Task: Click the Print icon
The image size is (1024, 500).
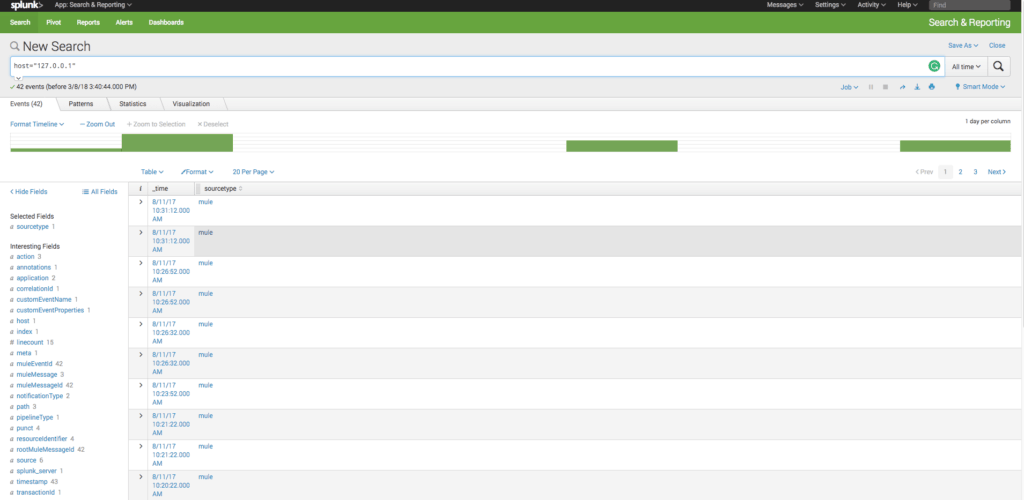Action: [x=932, y=87]
